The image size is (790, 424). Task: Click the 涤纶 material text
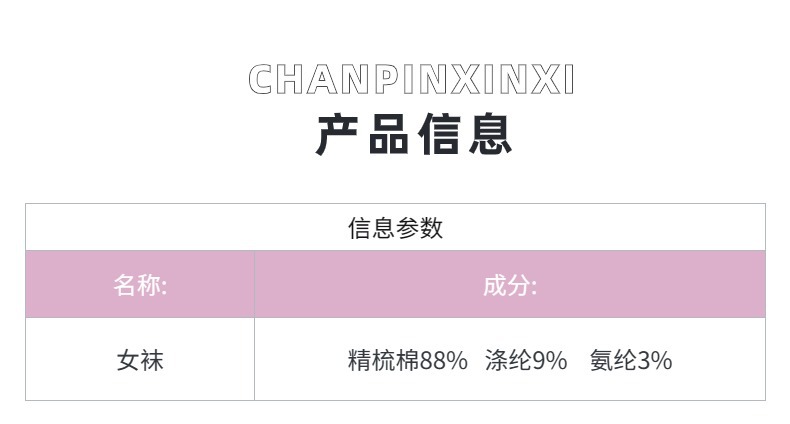pos(507,360)
